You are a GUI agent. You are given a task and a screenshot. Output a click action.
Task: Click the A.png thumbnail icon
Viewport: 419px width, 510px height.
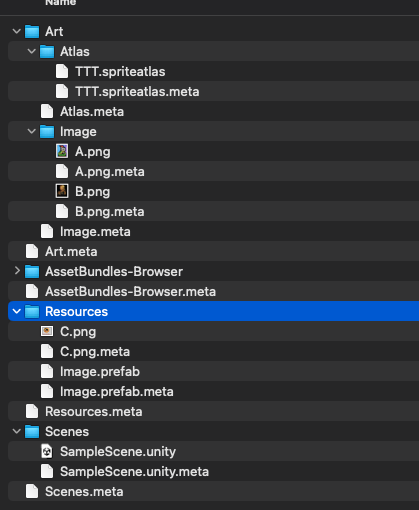[x=62, y=151]
